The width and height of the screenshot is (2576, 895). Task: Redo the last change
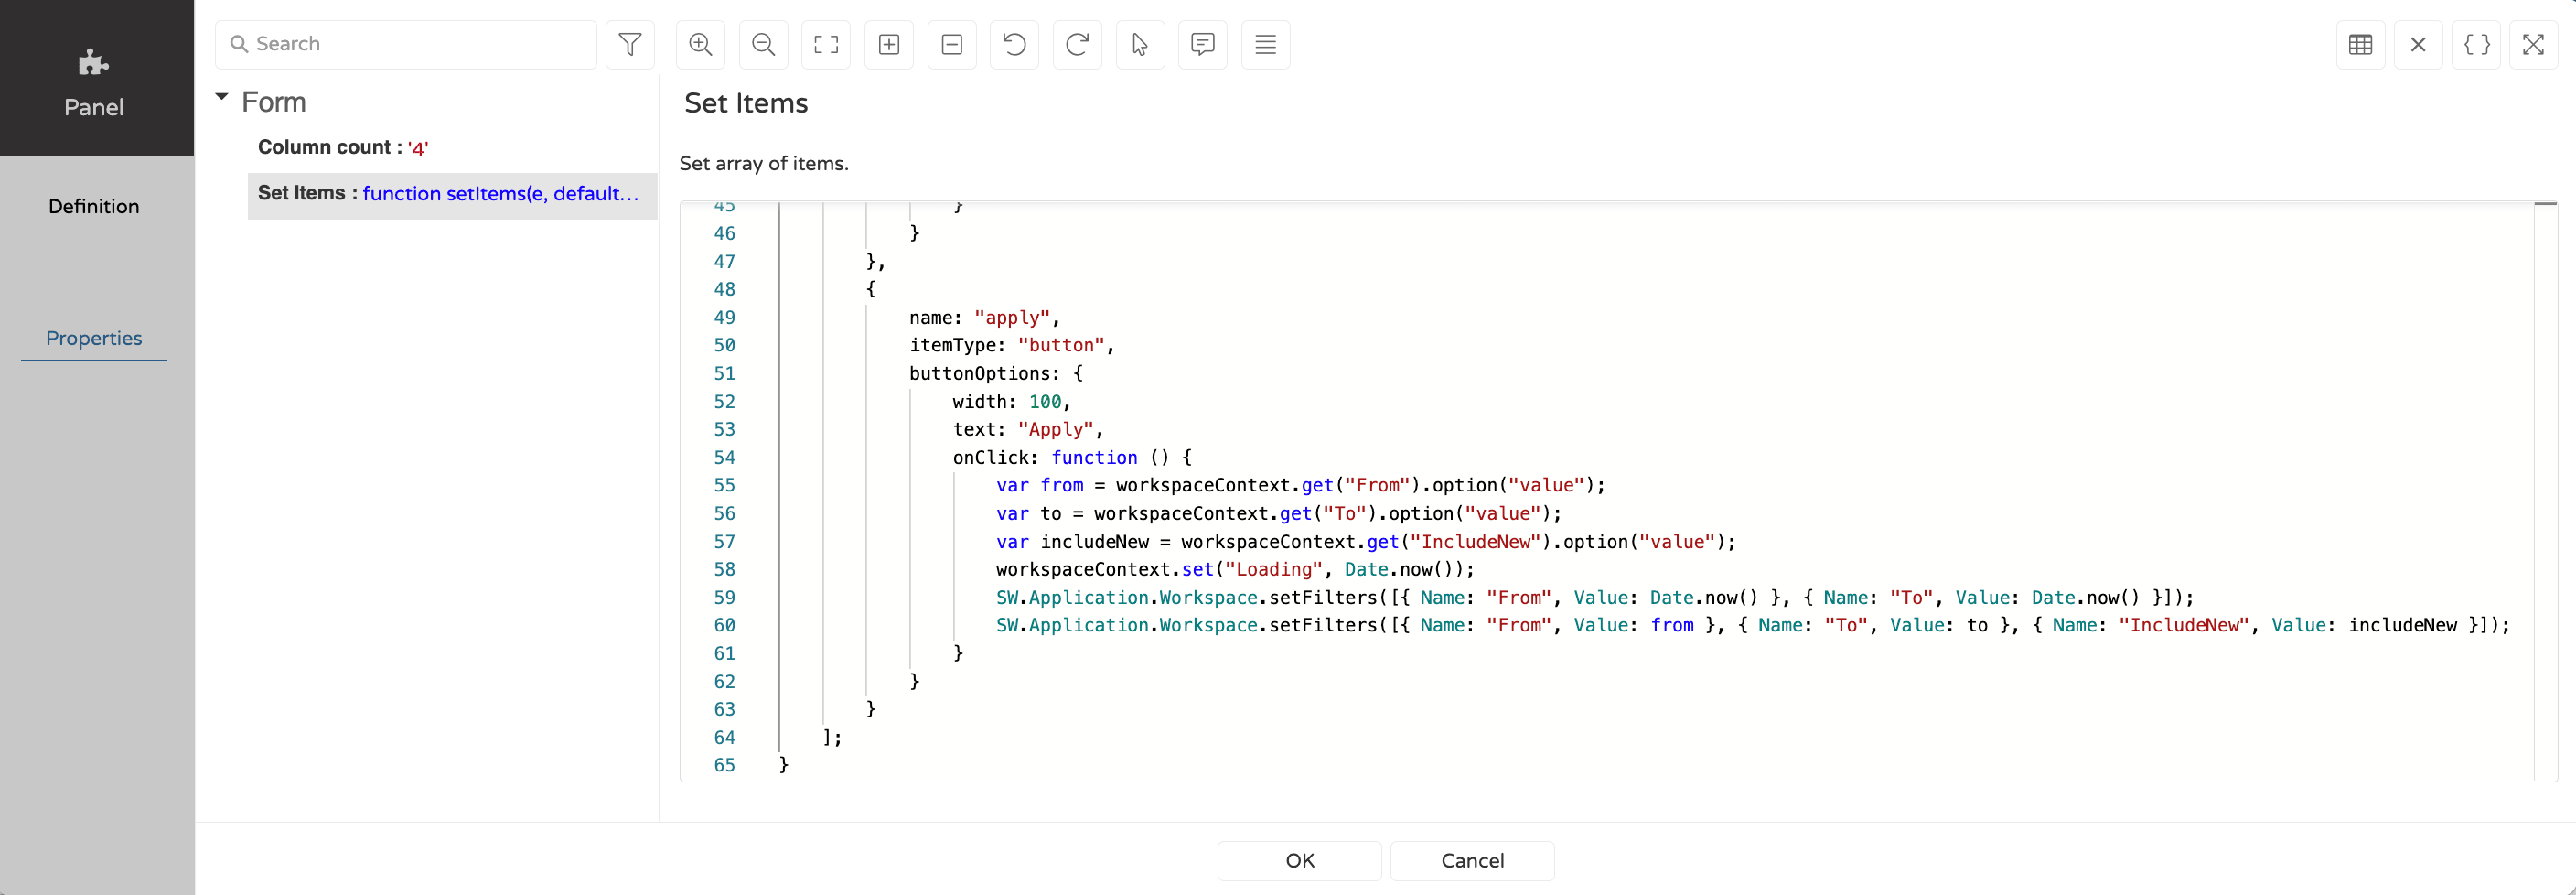pos(1077,44)
